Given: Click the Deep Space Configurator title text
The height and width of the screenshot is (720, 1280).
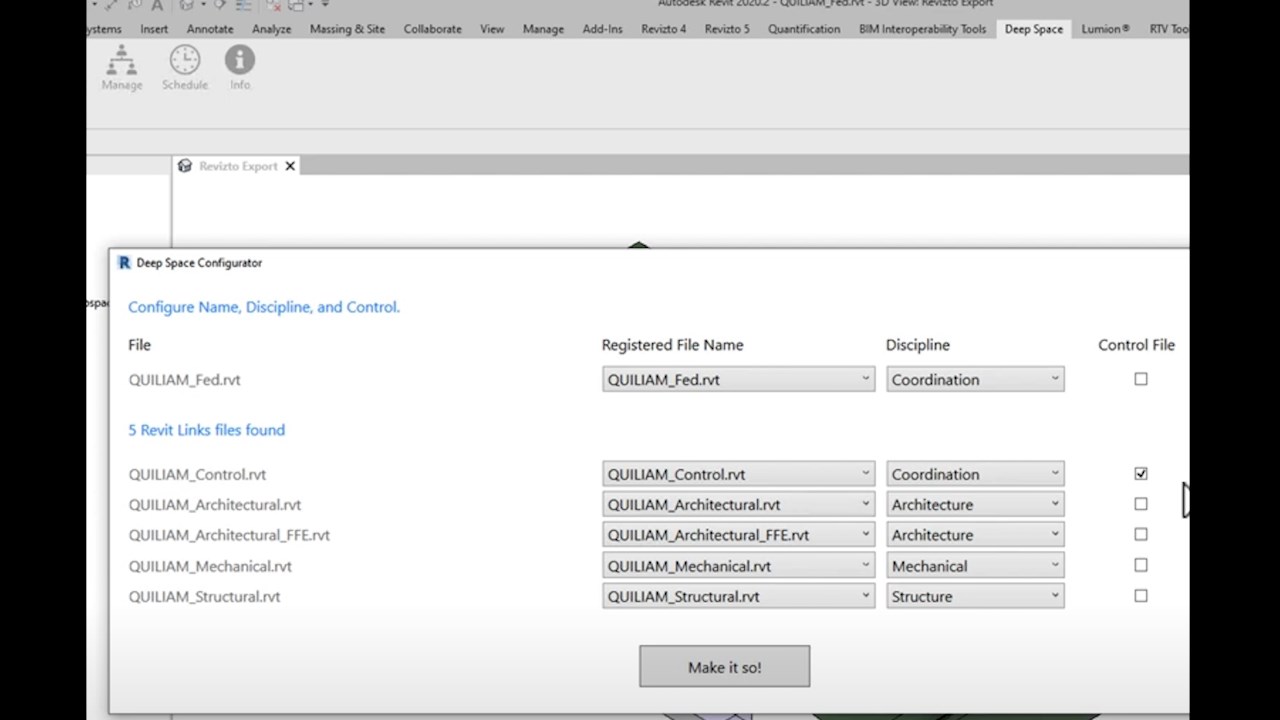Looking at the screenshot, I should pos(199,263).
